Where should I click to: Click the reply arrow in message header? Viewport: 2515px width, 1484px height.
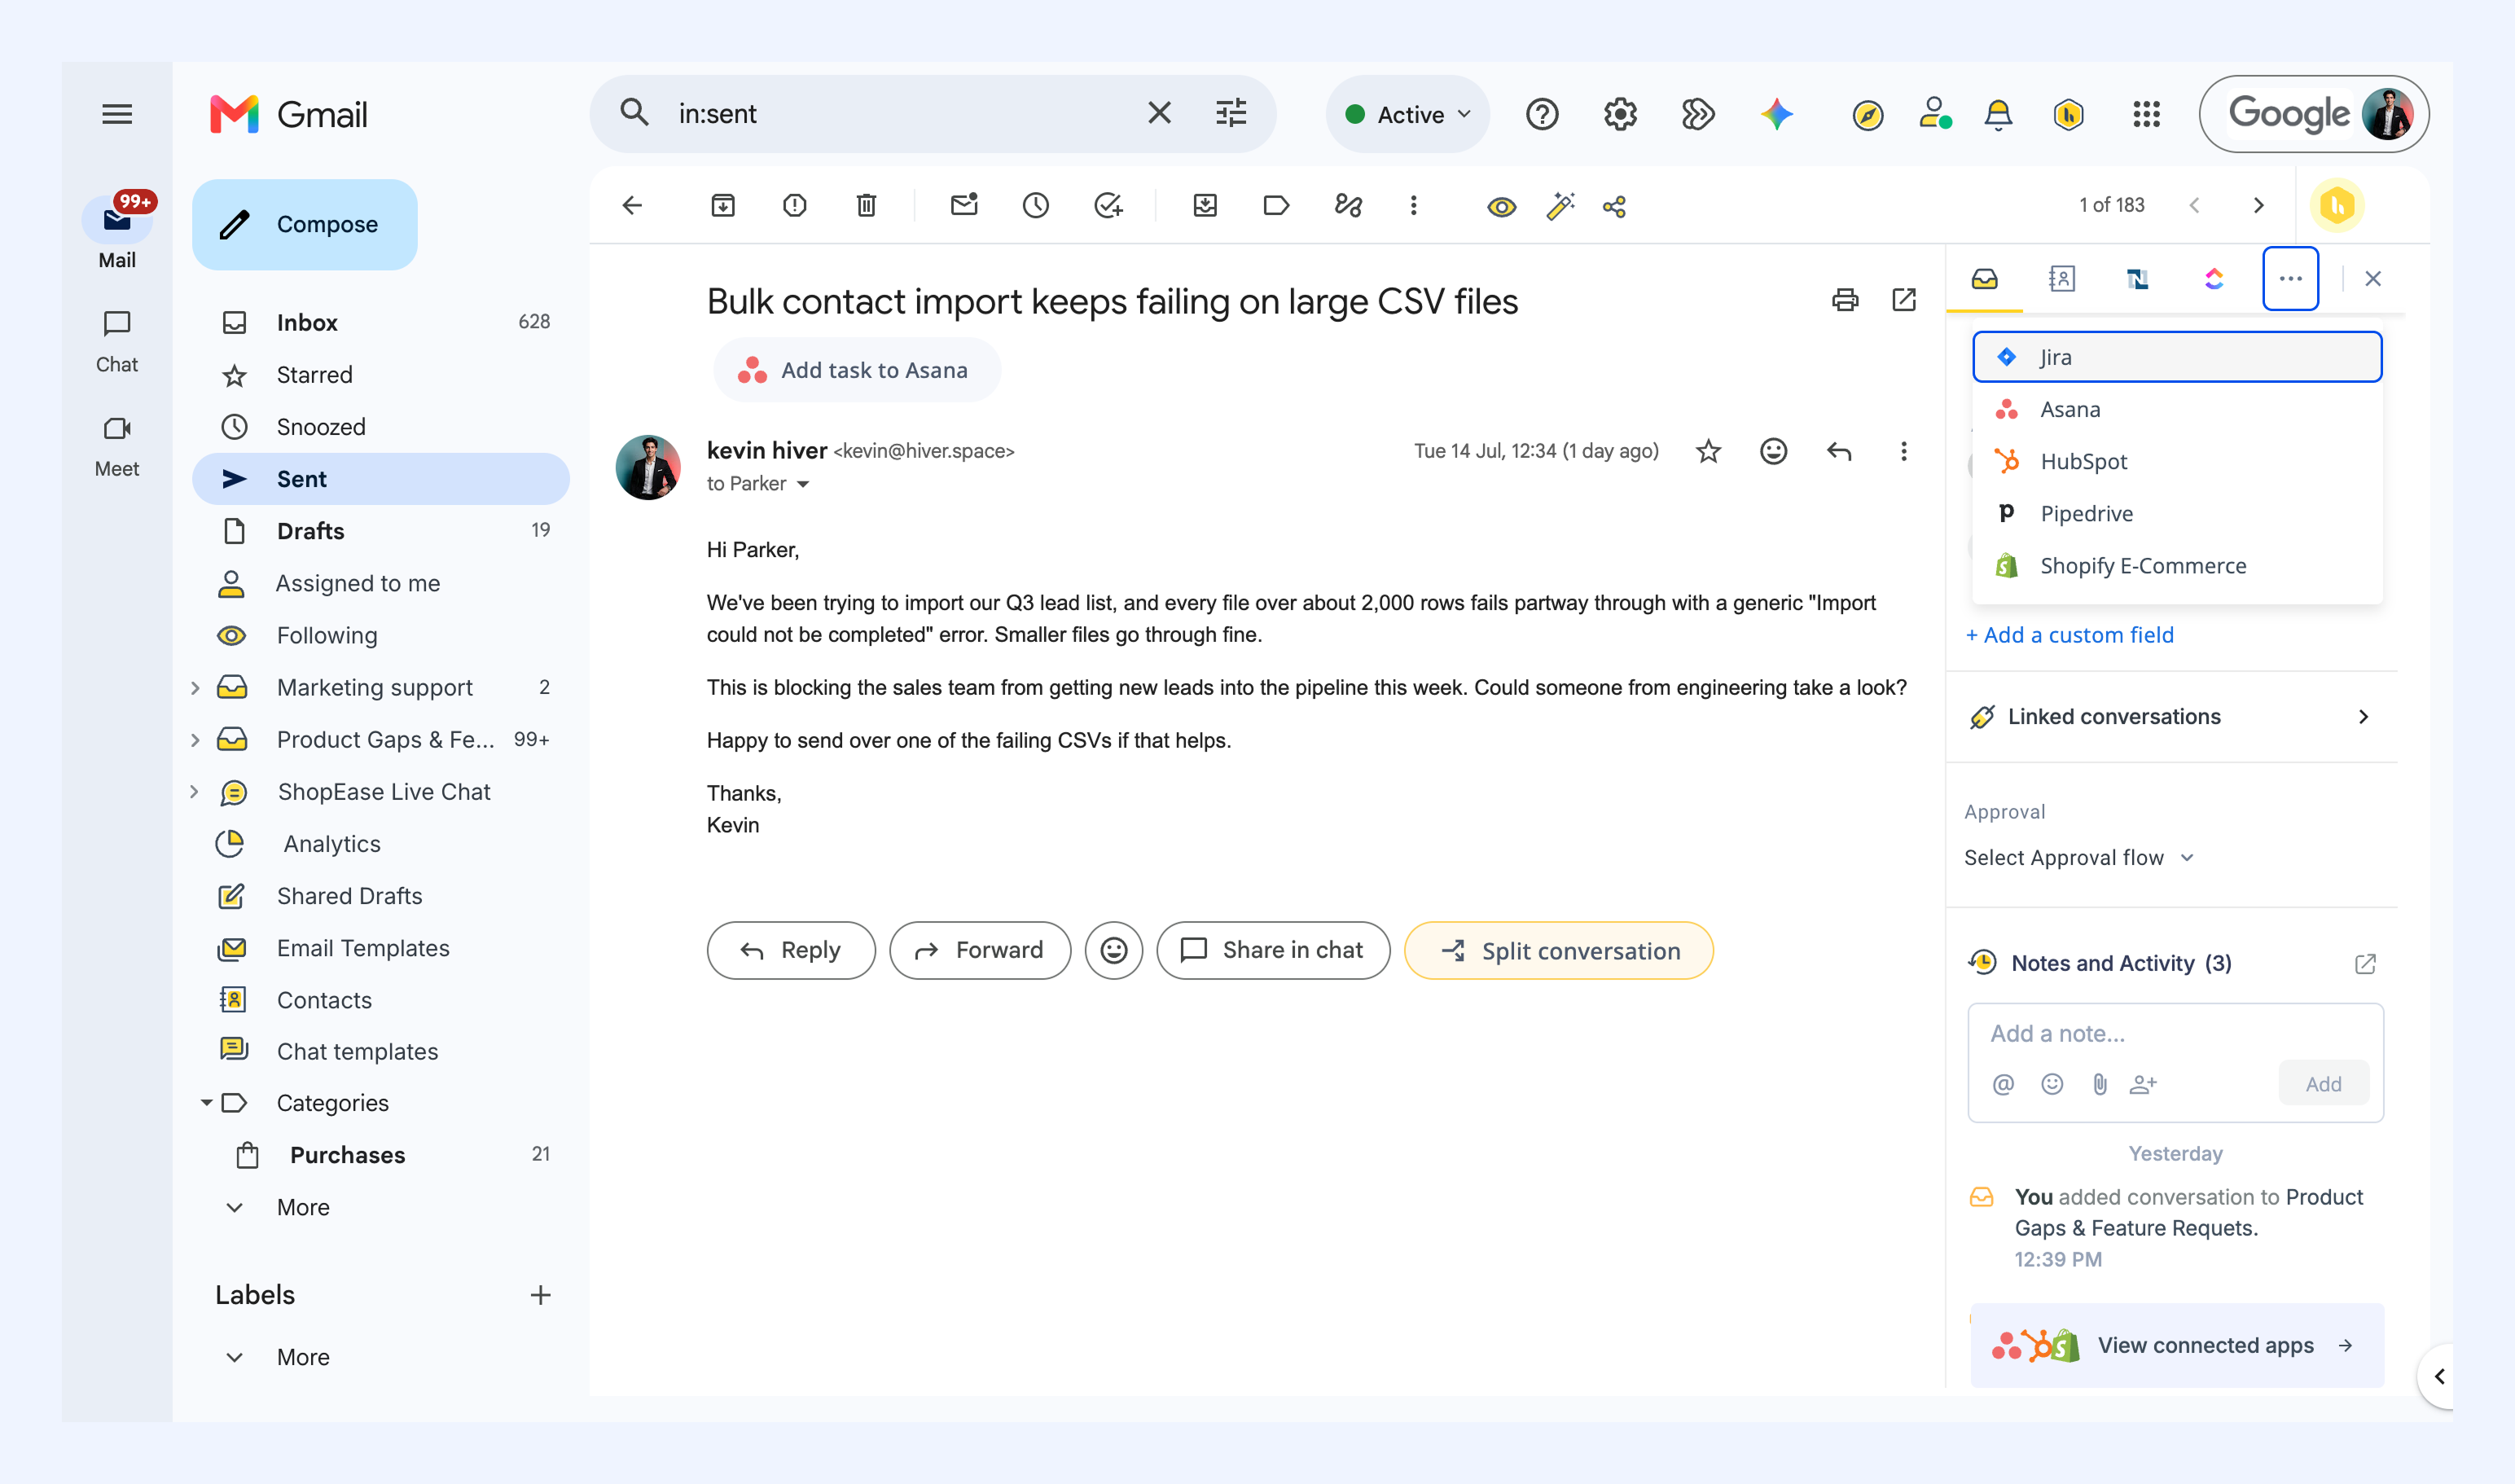coord(1839,452)
